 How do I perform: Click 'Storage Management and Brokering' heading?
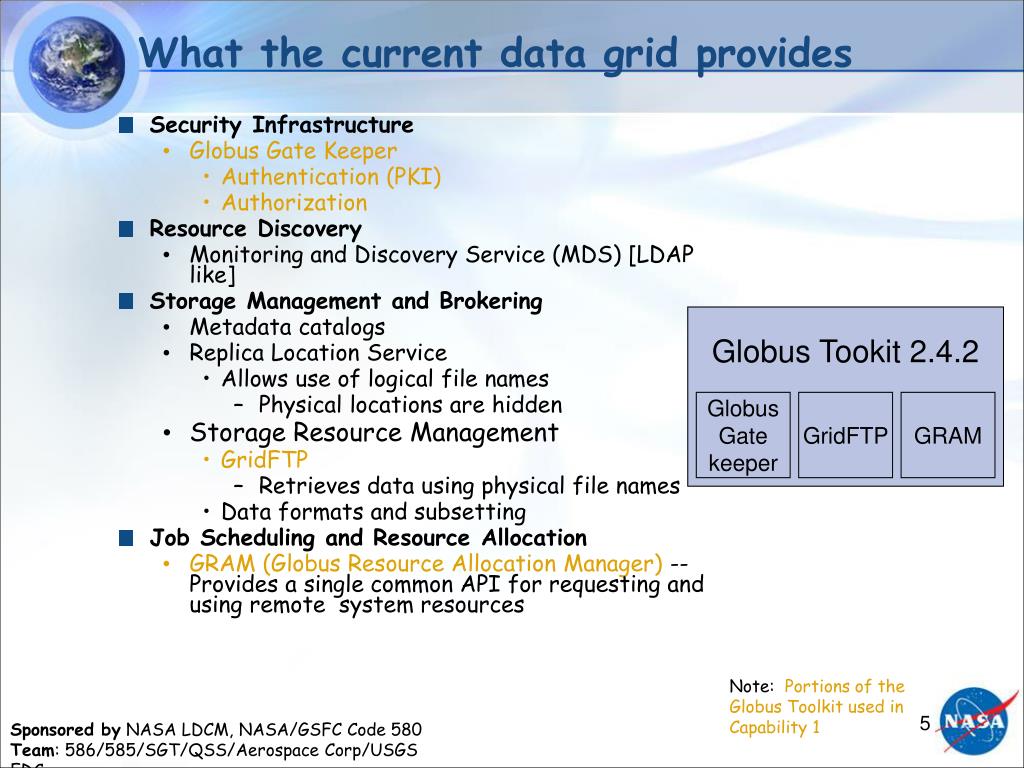[x=346, y=301]
